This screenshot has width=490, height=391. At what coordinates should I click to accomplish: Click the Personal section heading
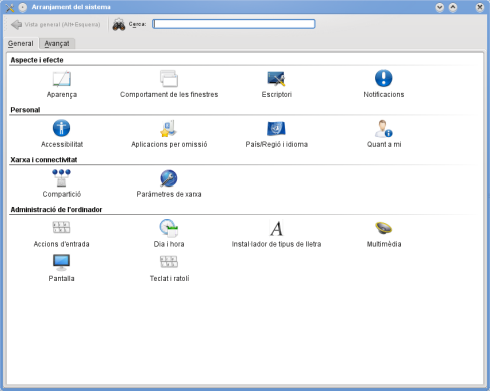point(25,110)
